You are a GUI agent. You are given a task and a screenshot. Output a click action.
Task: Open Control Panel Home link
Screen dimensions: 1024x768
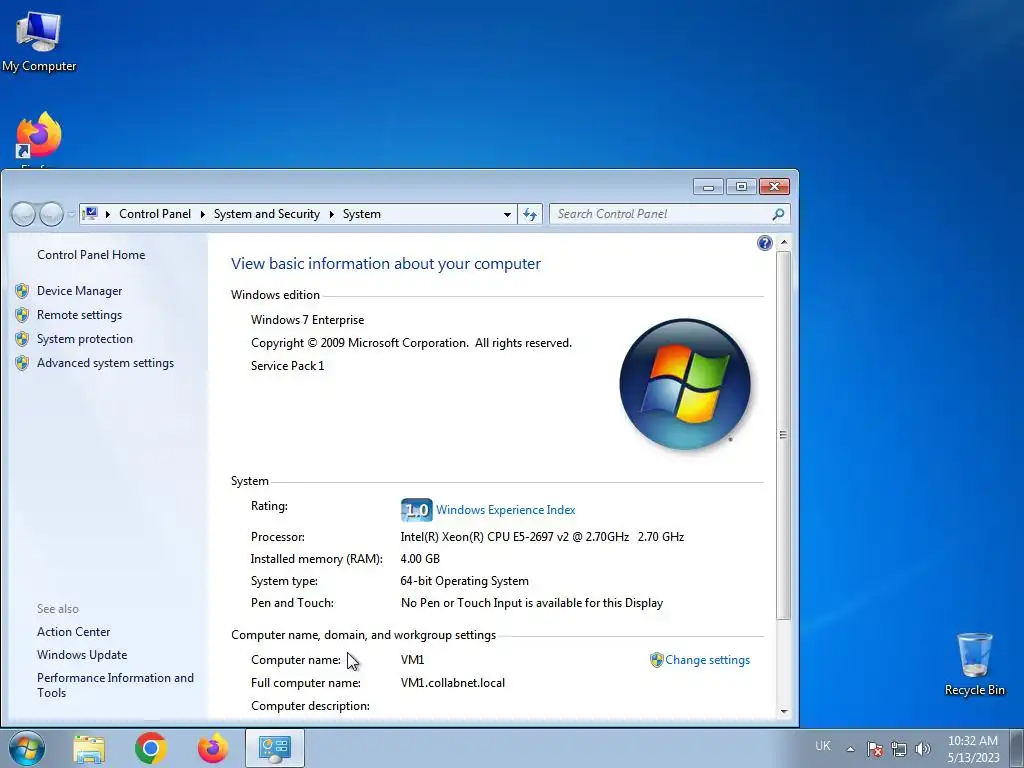[91, 255]
